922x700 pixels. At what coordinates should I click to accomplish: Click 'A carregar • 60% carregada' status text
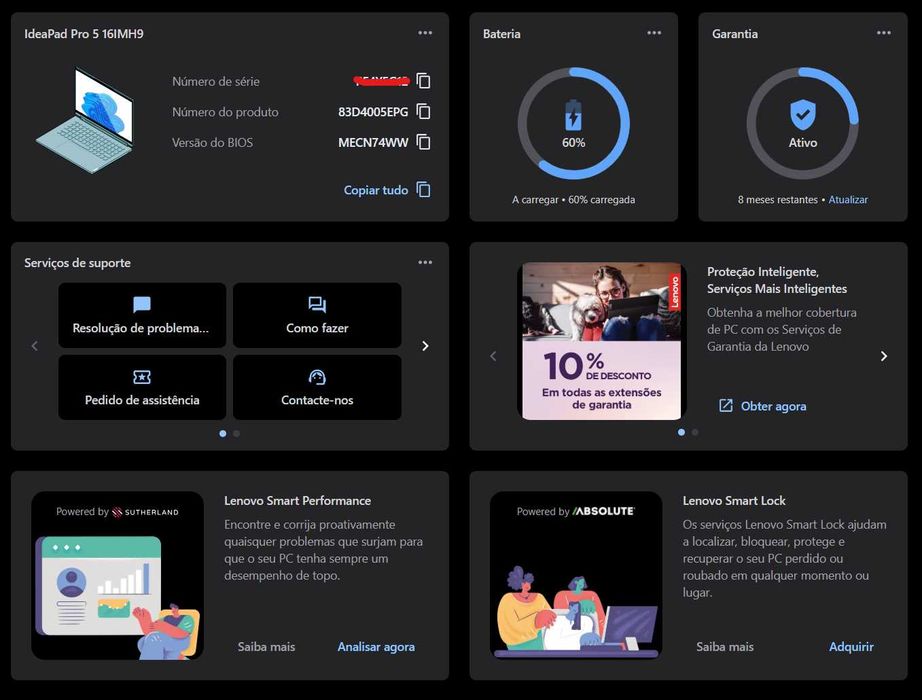point(573,199)
